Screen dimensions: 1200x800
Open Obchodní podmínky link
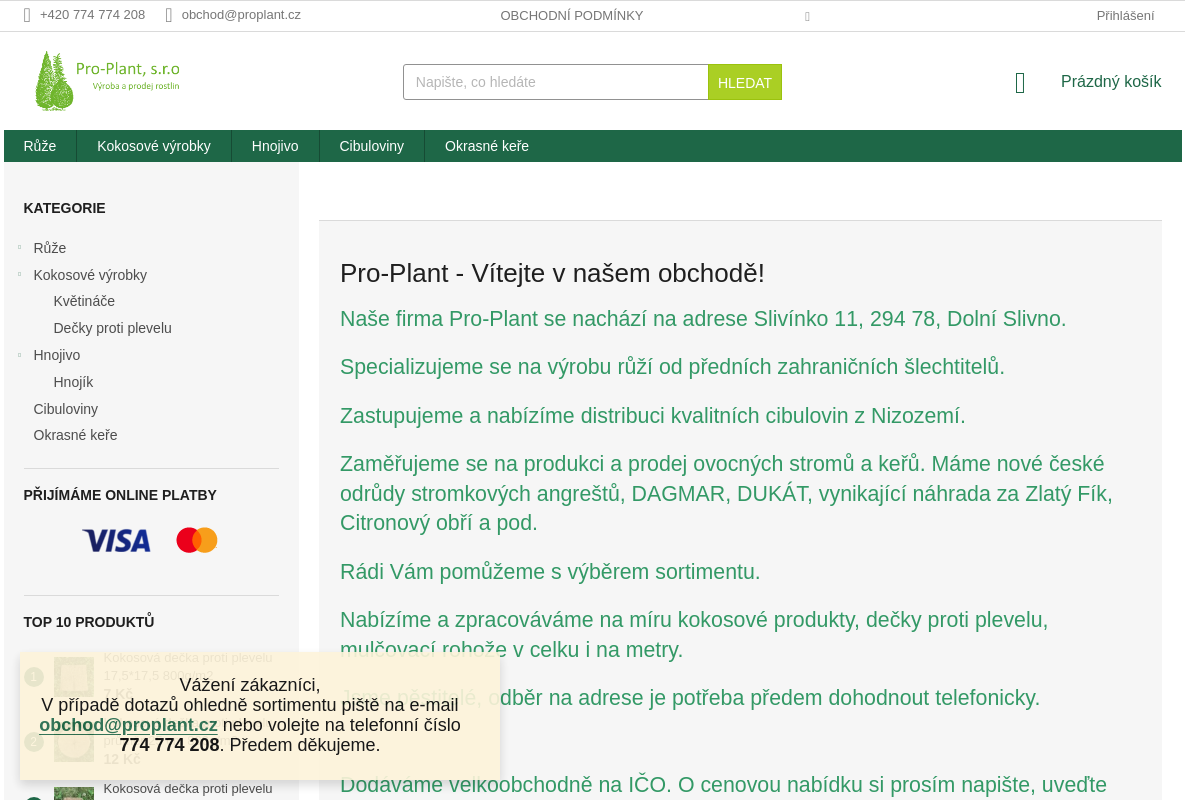pyautogui.click(x=572, y=15)
